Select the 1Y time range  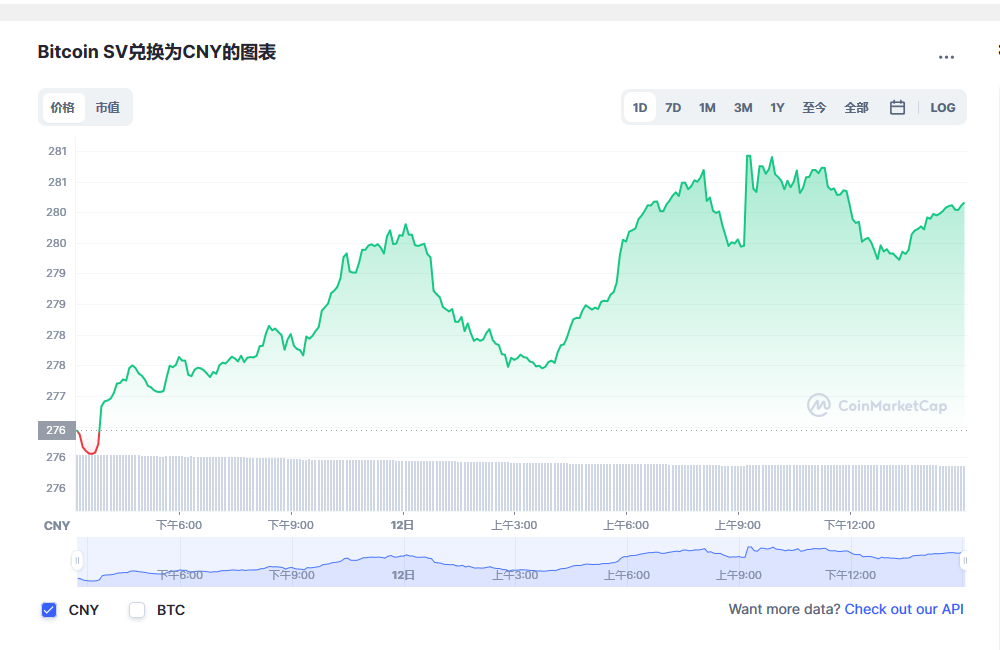777,107
